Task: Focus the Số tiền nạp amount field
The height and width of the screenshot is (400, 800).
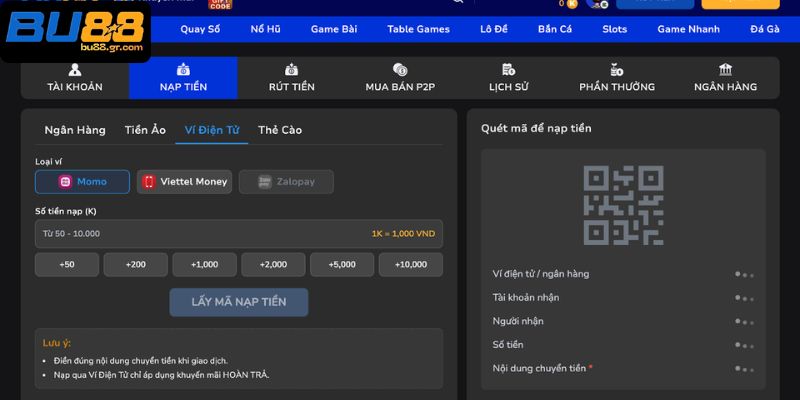Action: [239, 234]
